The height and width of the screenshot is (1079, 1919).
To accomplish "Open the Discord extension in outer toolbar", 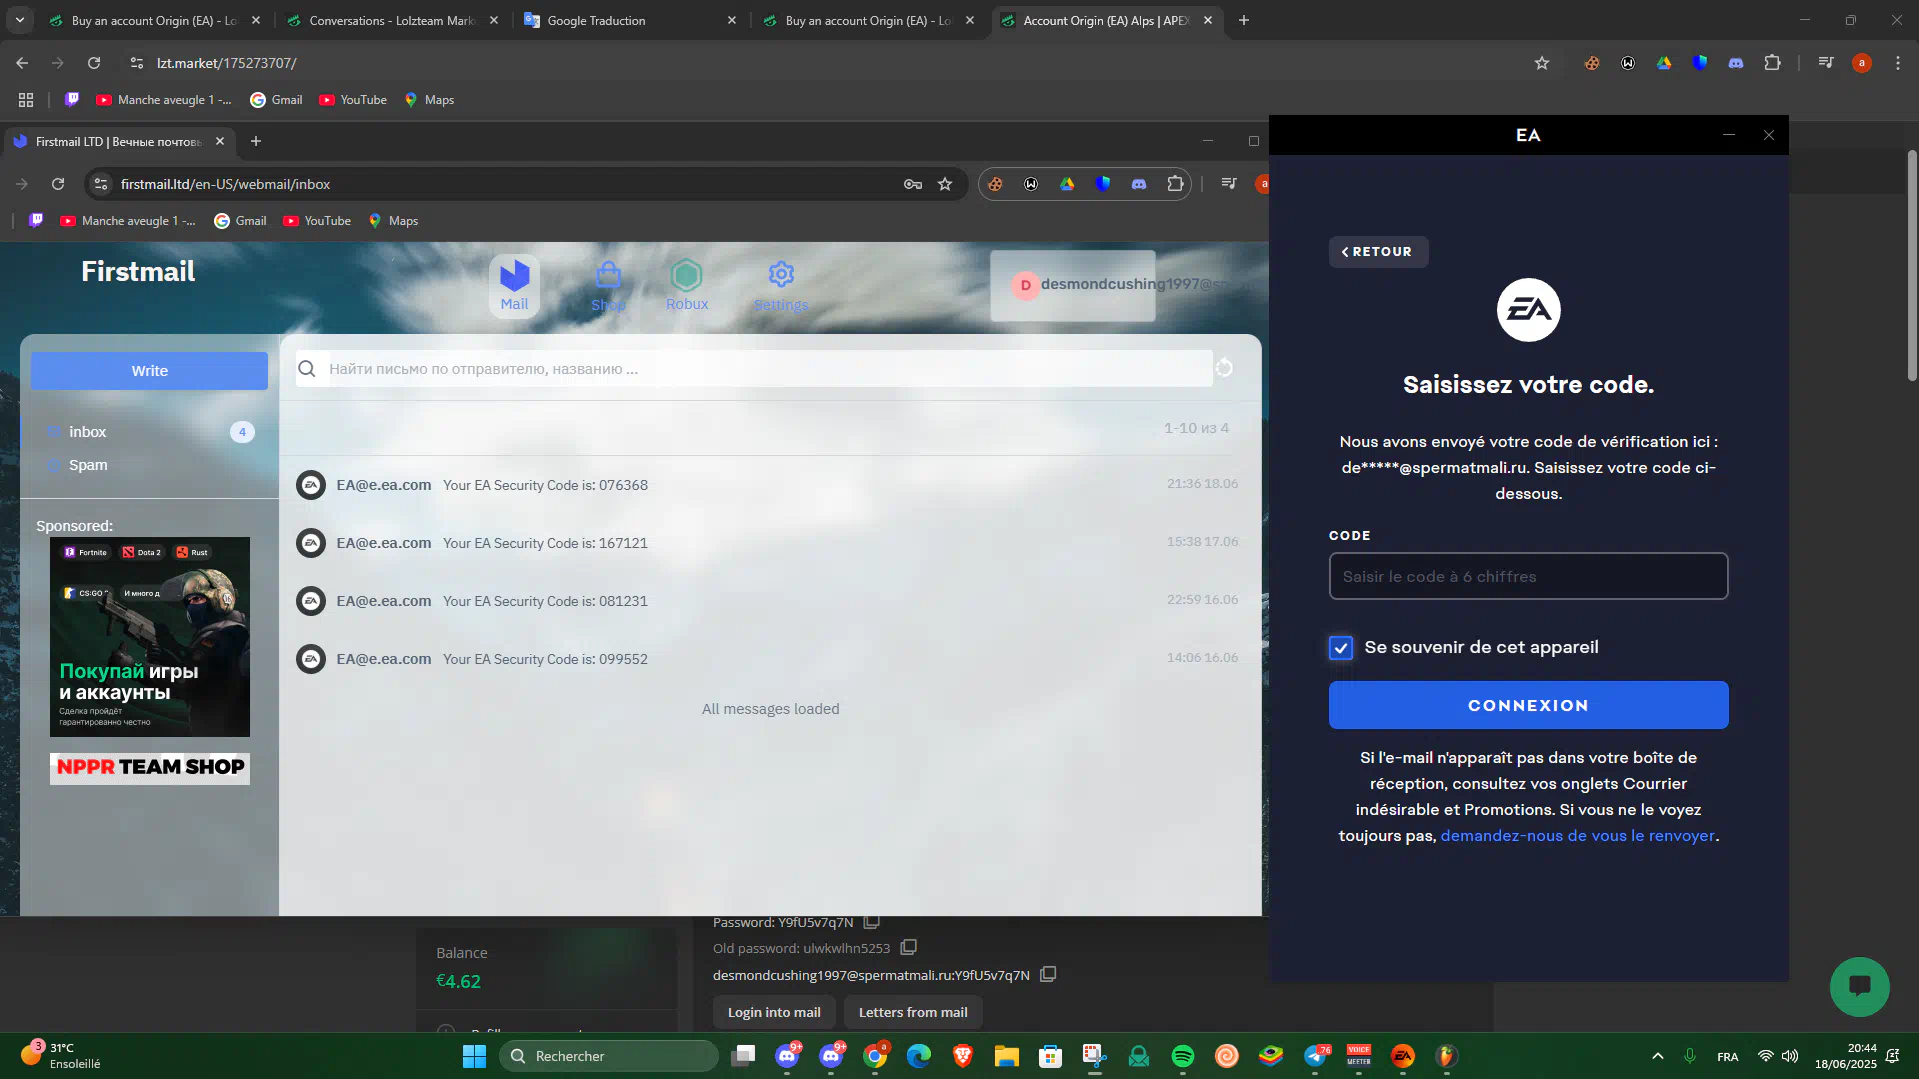I will tap(1736, 63).
